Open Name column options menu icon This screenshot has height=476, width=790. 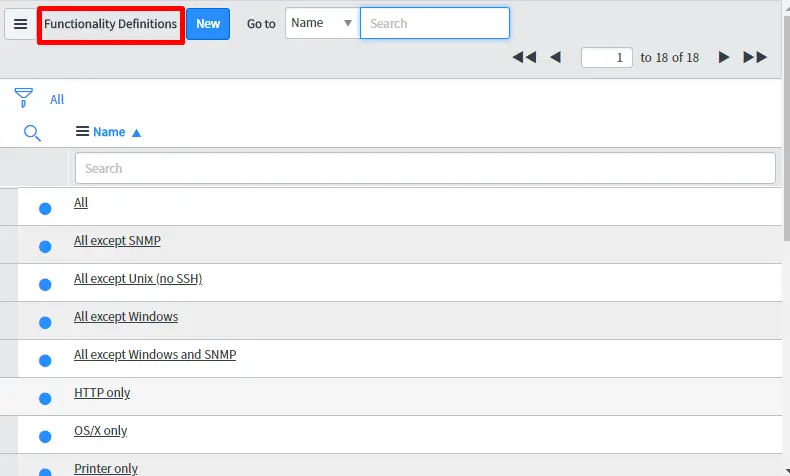(x=82, y=131)
